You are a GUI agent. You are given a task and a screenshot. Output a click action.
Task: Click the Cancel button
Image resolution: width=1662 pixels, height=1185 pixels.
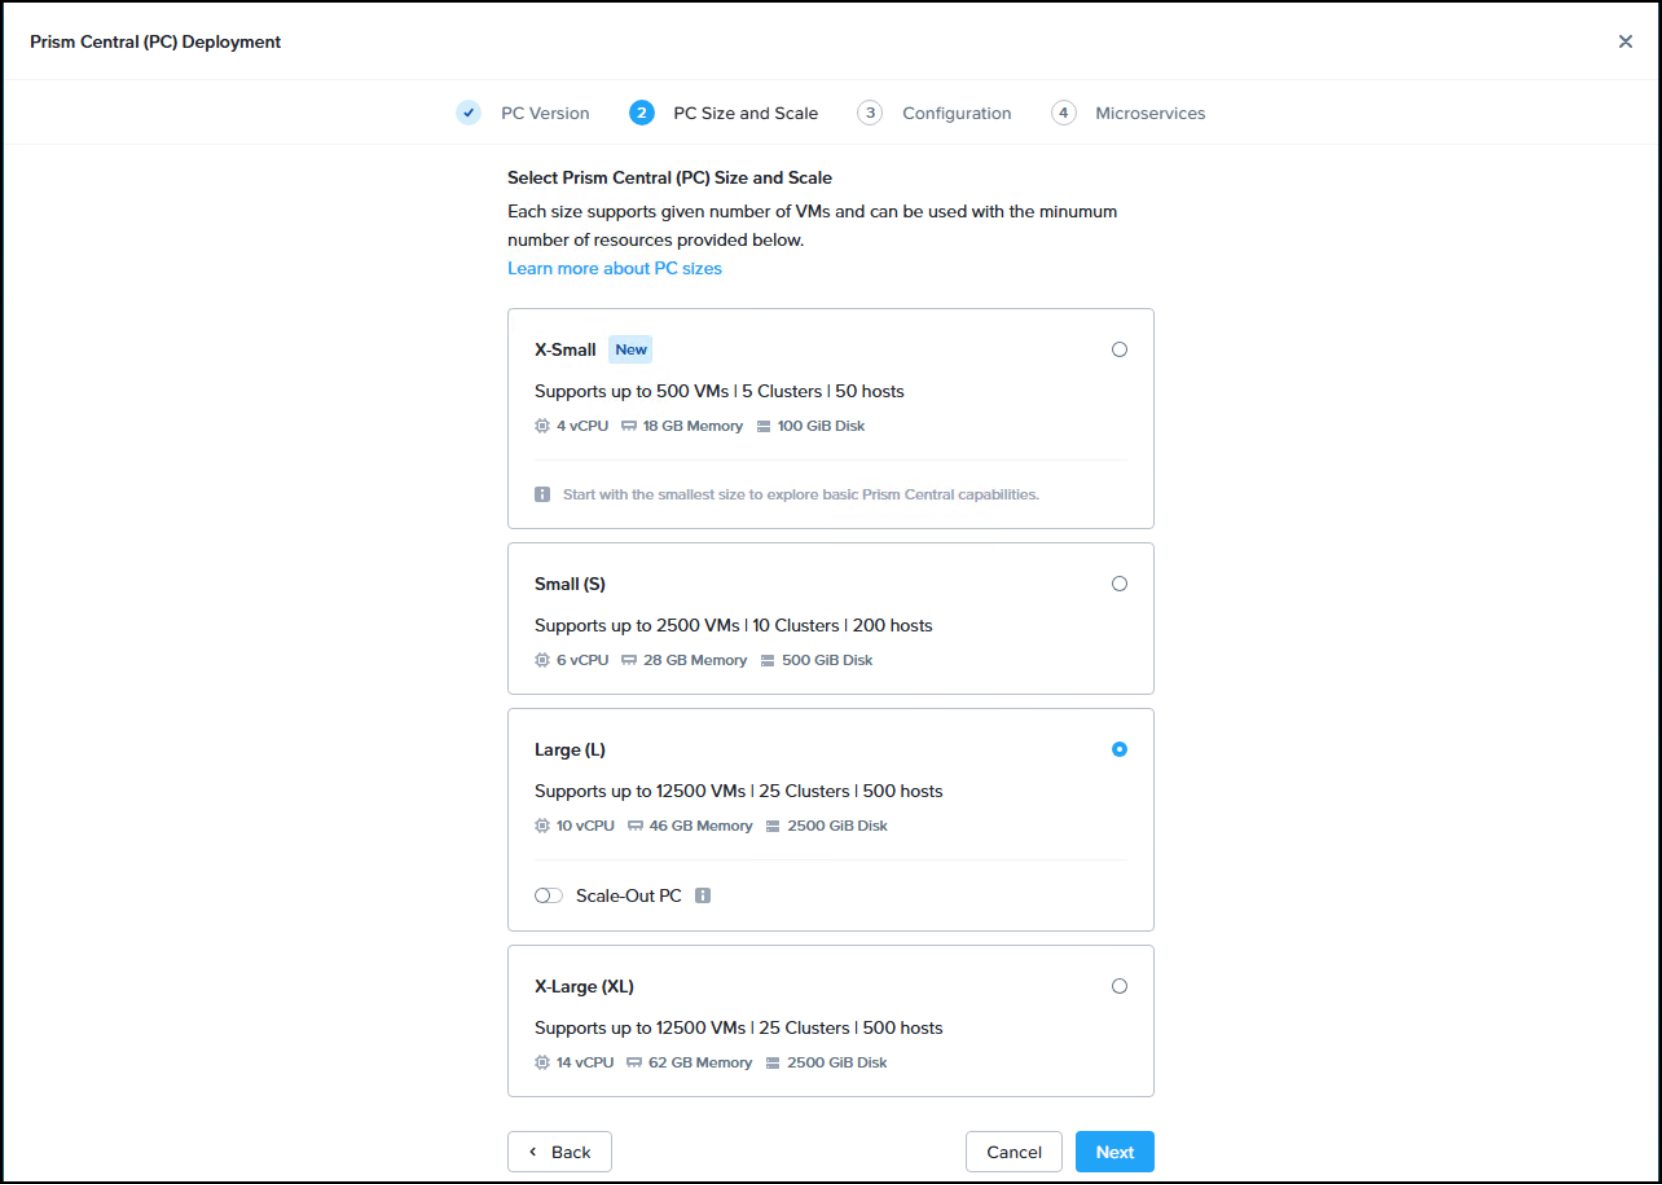pos(1014,1152)
